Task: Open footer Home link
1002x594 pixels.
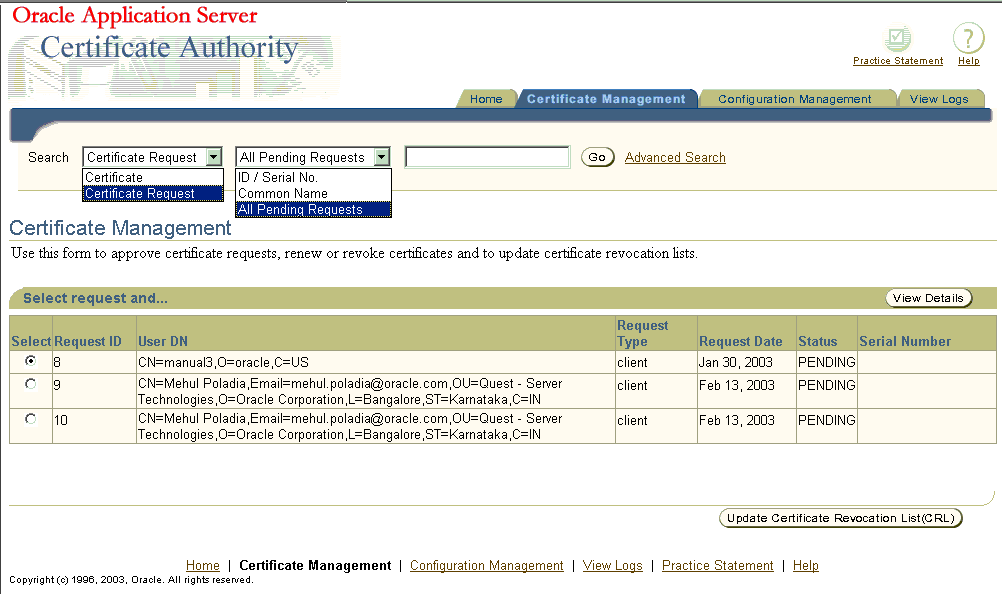Action: 203,565
